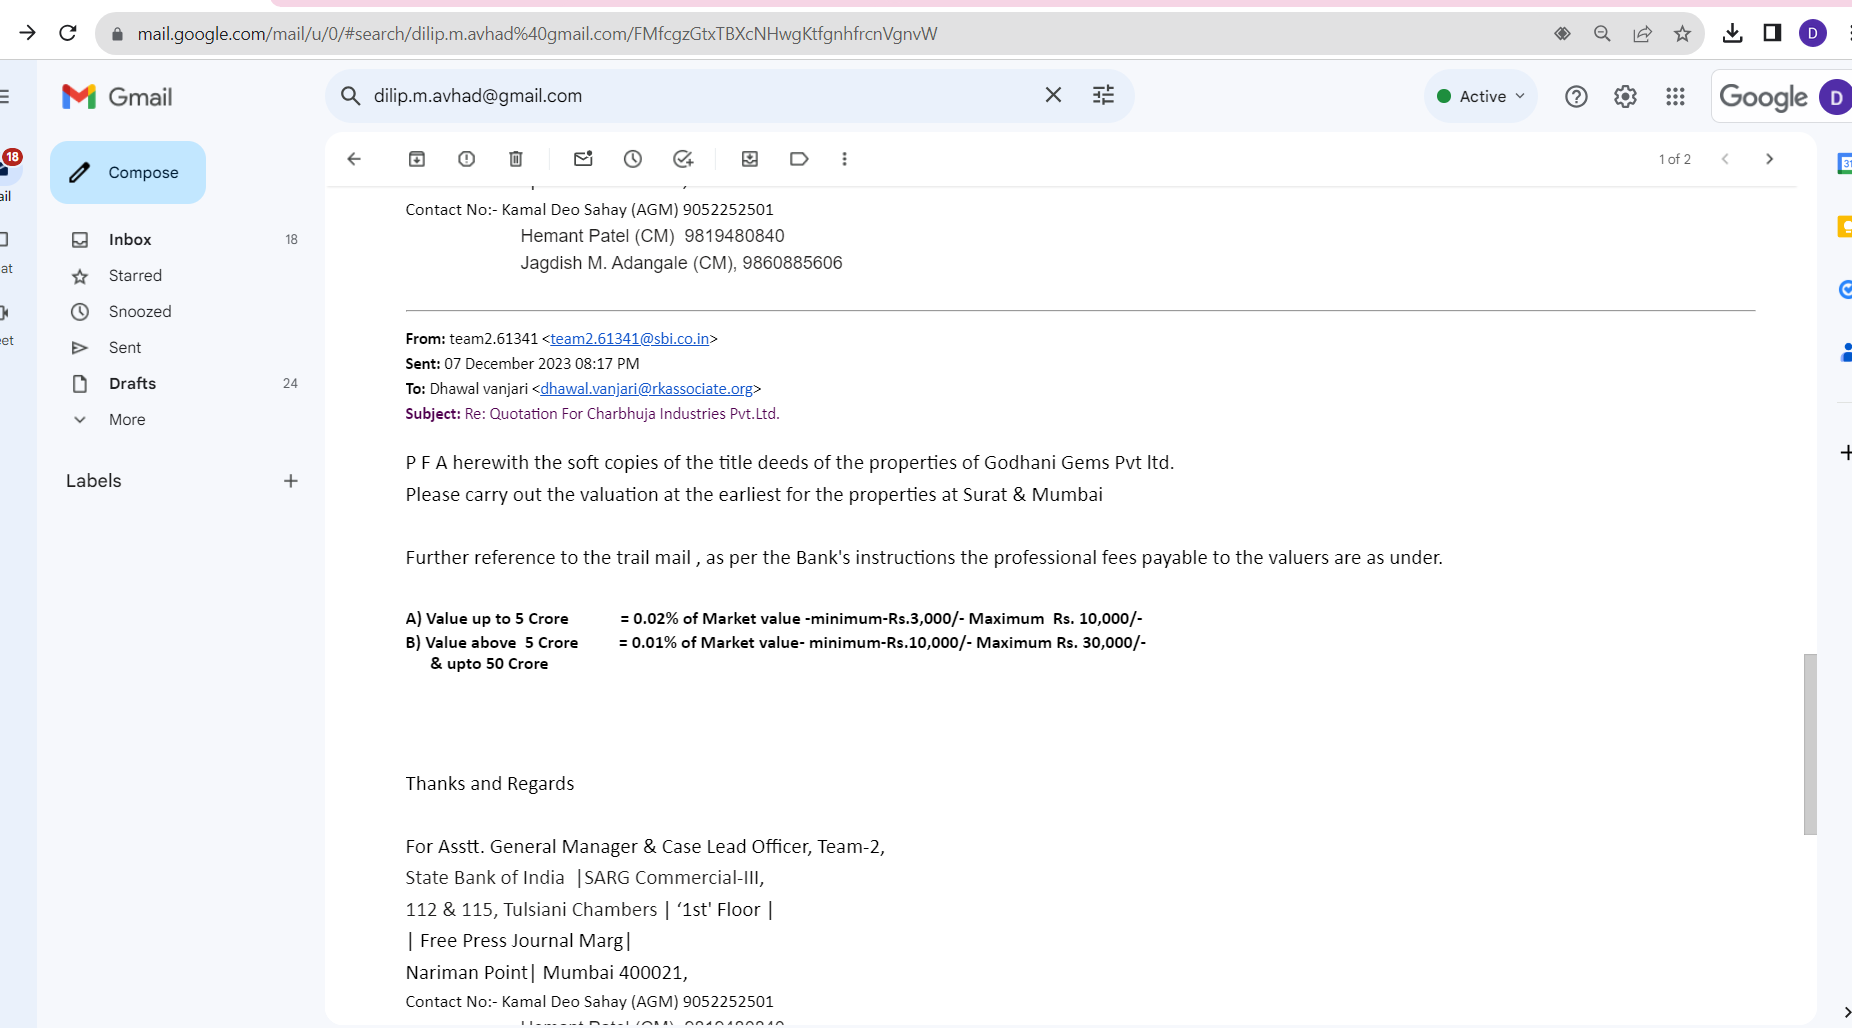Image resolution: width=1852 pixels, height=1028 pixels.
Task: Click the vertical scrollbar of the email
Action: pos(1810,744)
